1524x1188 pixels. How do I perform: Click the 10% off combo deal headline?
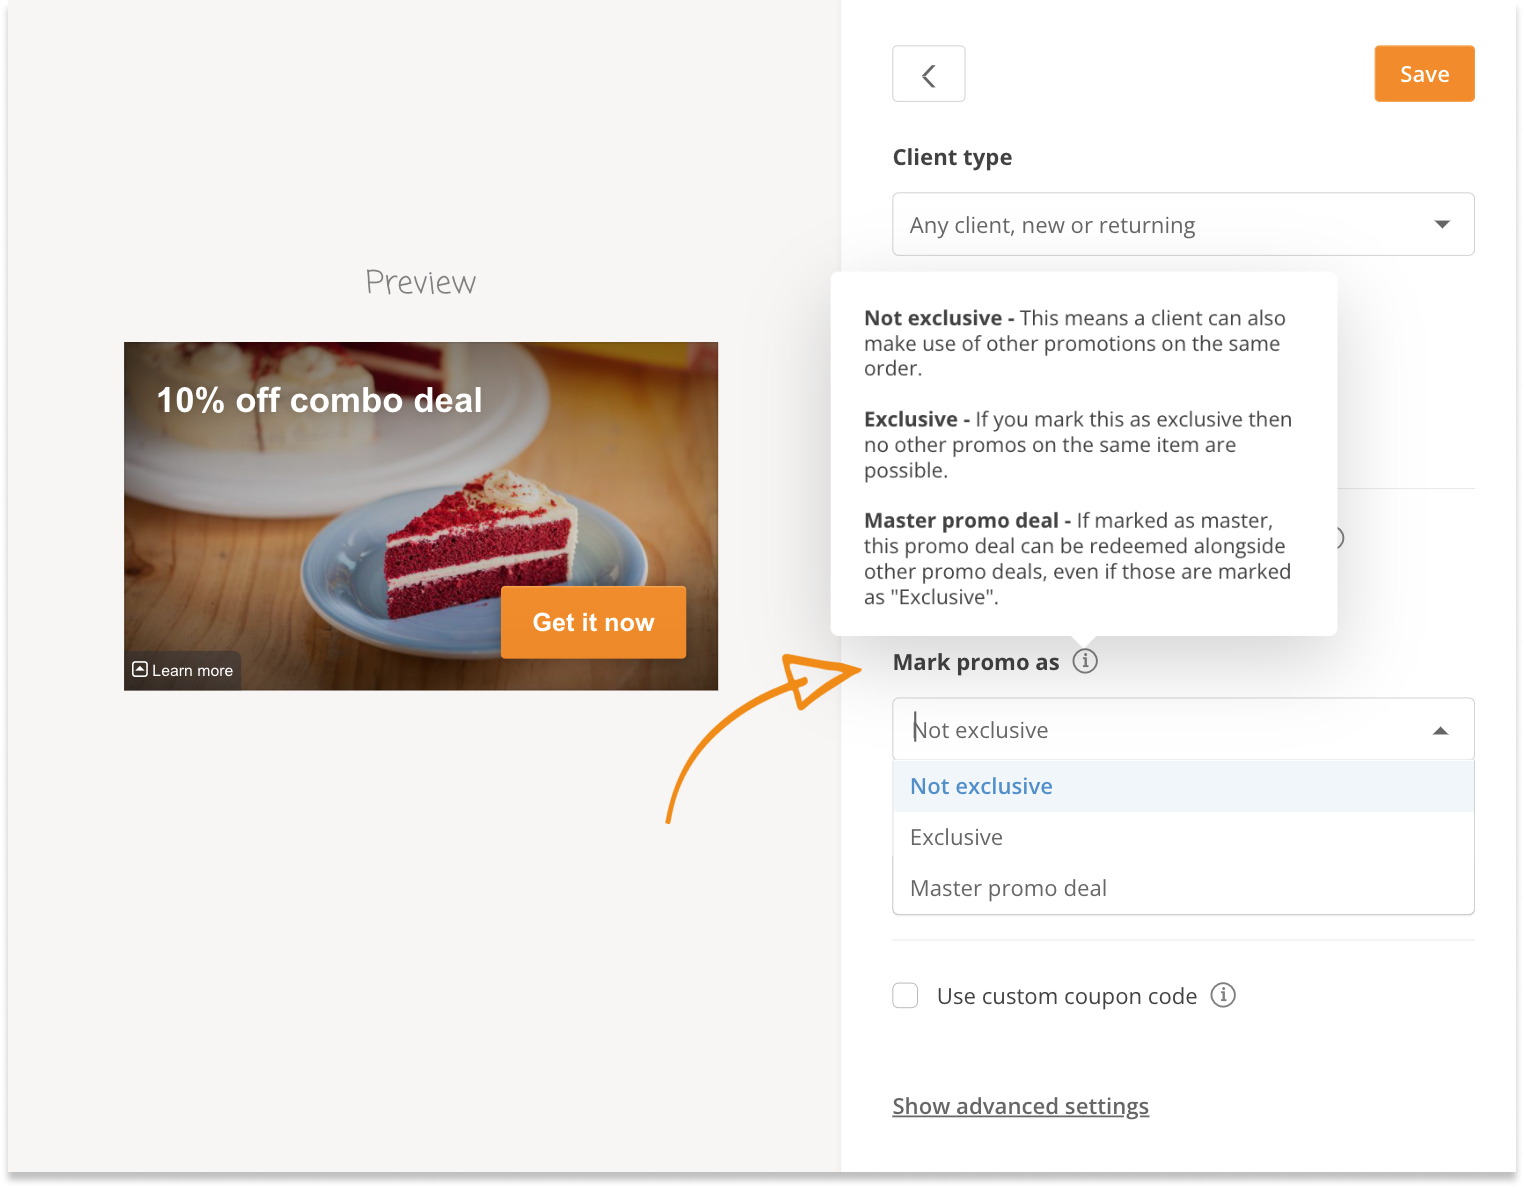tap(319, 400)
